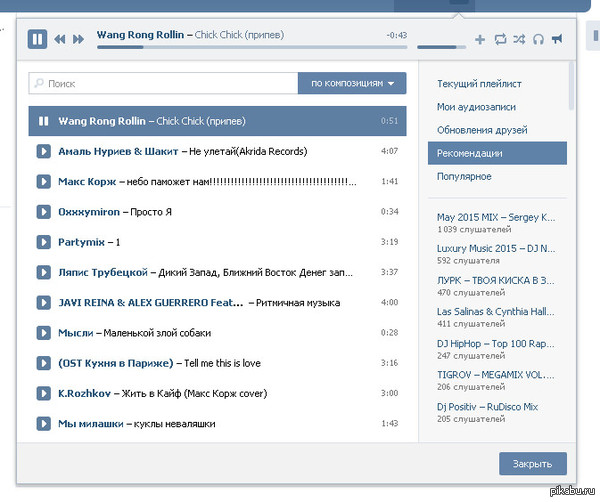Play the K.Rozhkov track

[x=44, y=394]
